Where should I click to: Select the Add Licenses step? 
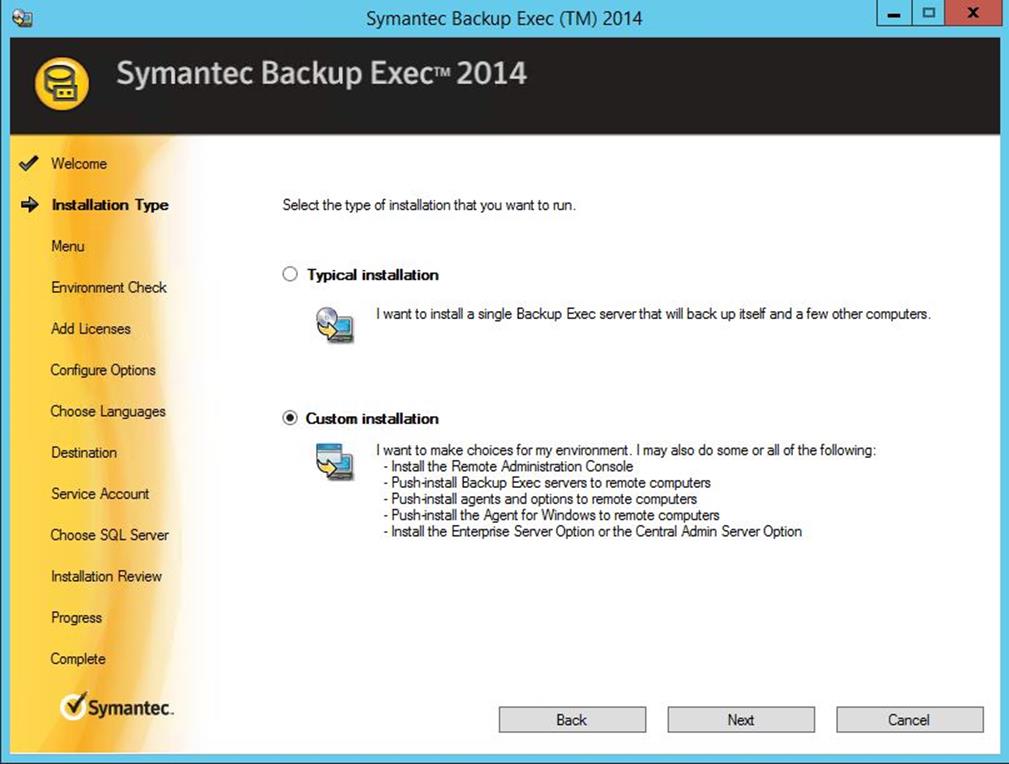coord(91,328)
